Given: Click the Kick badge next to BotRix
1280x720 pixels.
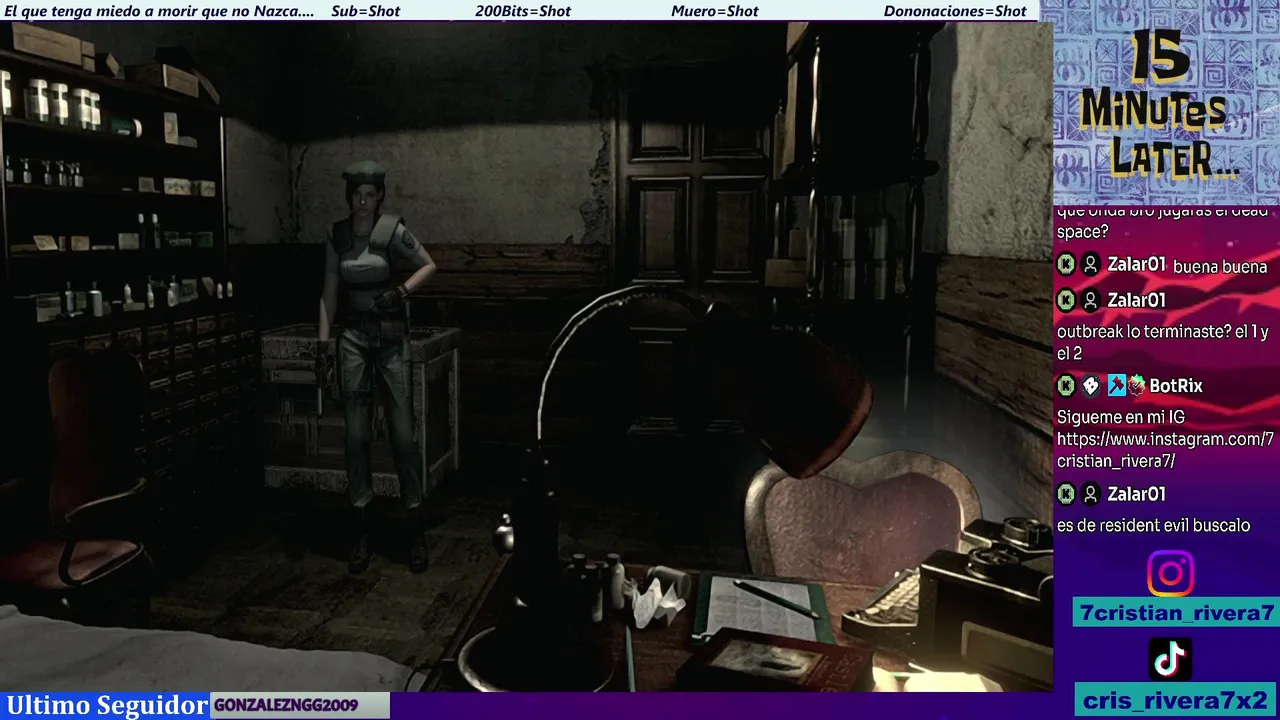Looking at the screenshot, I should (x=1066, y=385).
